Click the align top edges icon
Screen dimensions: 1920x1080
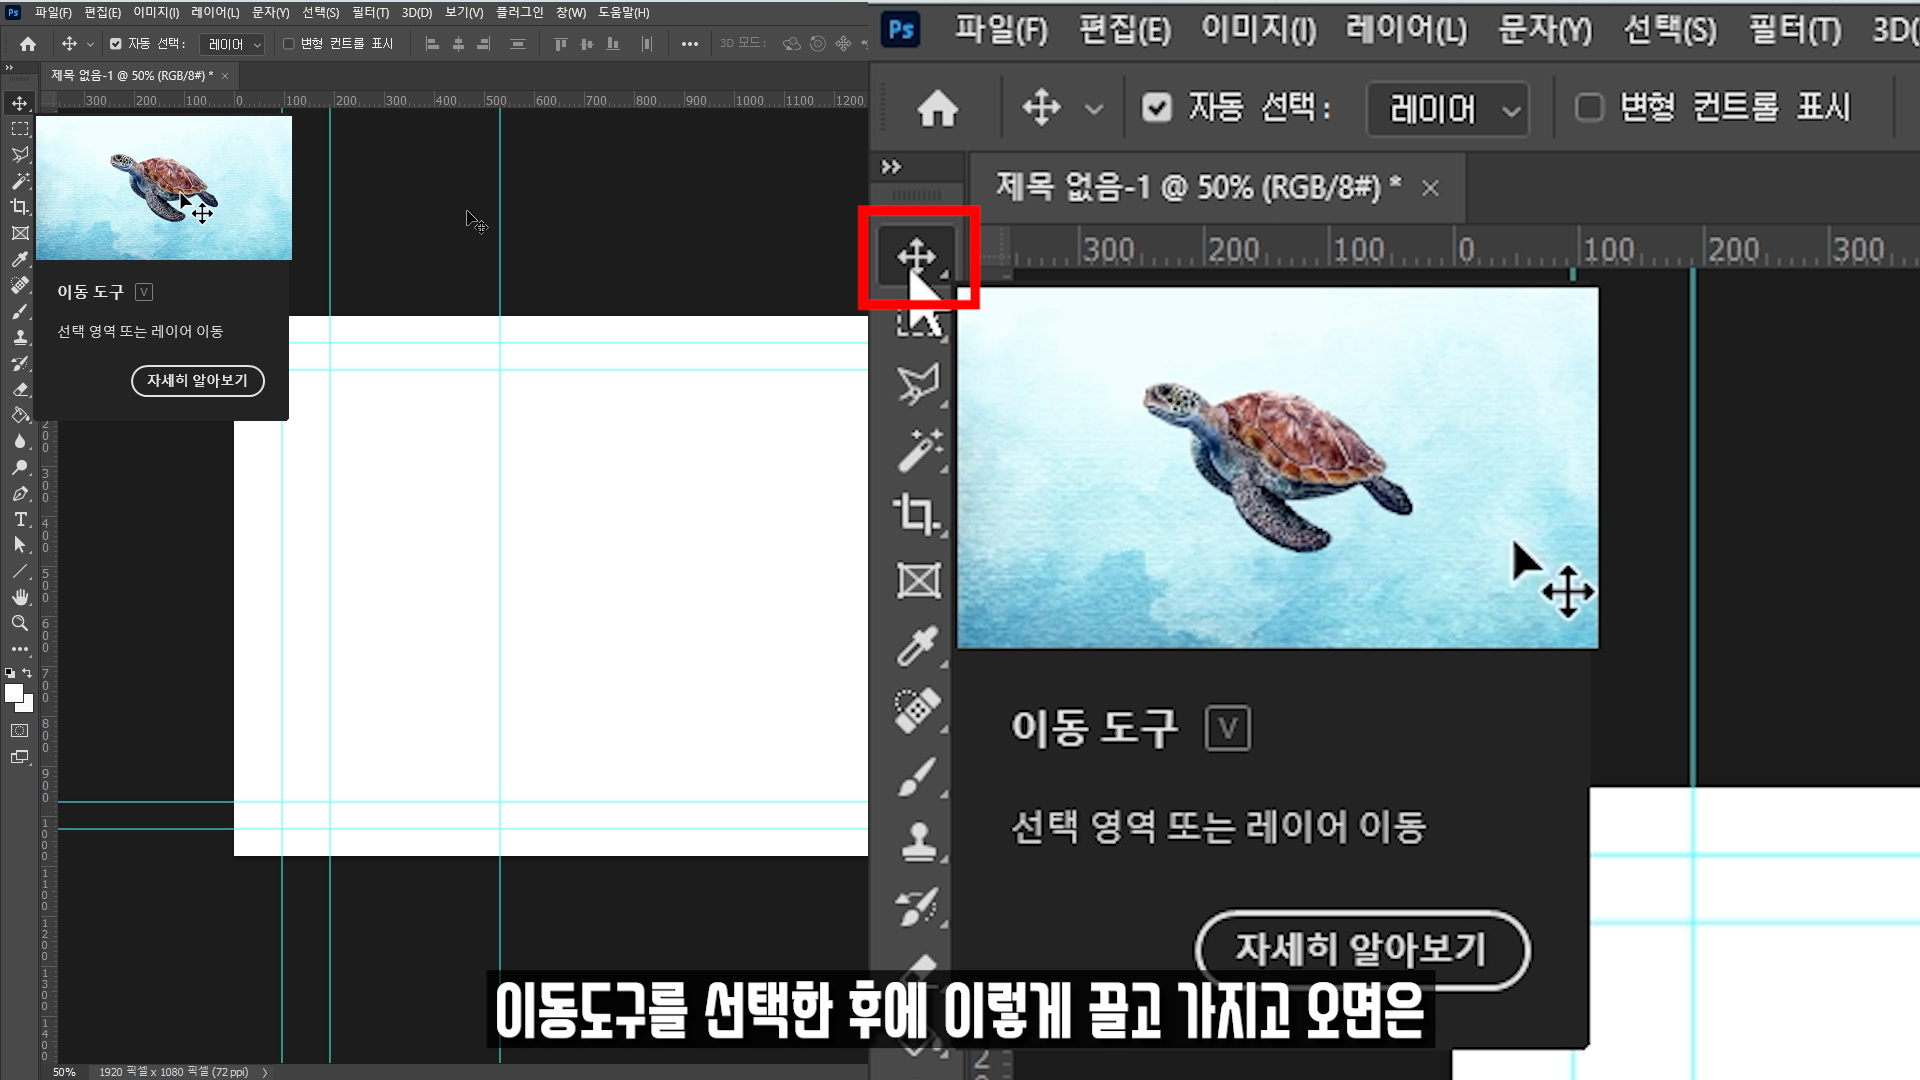tap(560, 44)
